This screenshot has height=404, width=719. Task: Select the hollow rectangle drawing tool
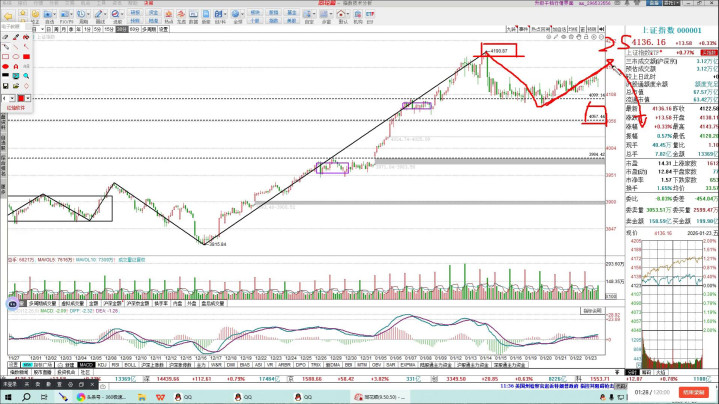click(6, 57)
